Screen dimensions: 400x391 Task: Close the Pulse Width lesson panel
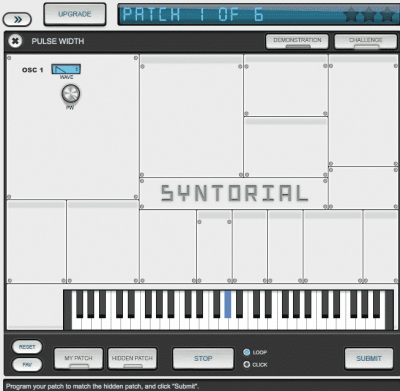(15, 41)
